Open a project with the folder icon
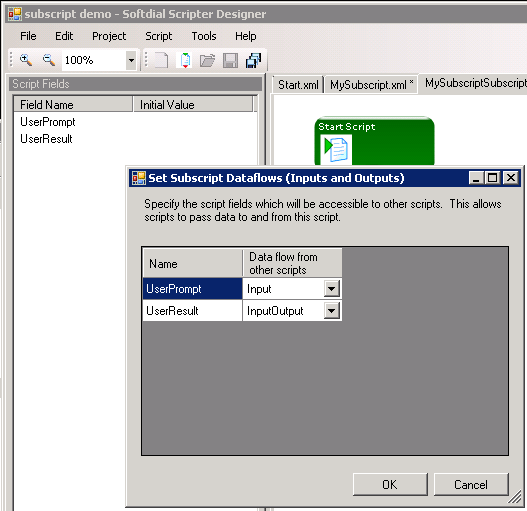Image resolution: width=527 pixels, height=511 pixels. click(207, 61)
